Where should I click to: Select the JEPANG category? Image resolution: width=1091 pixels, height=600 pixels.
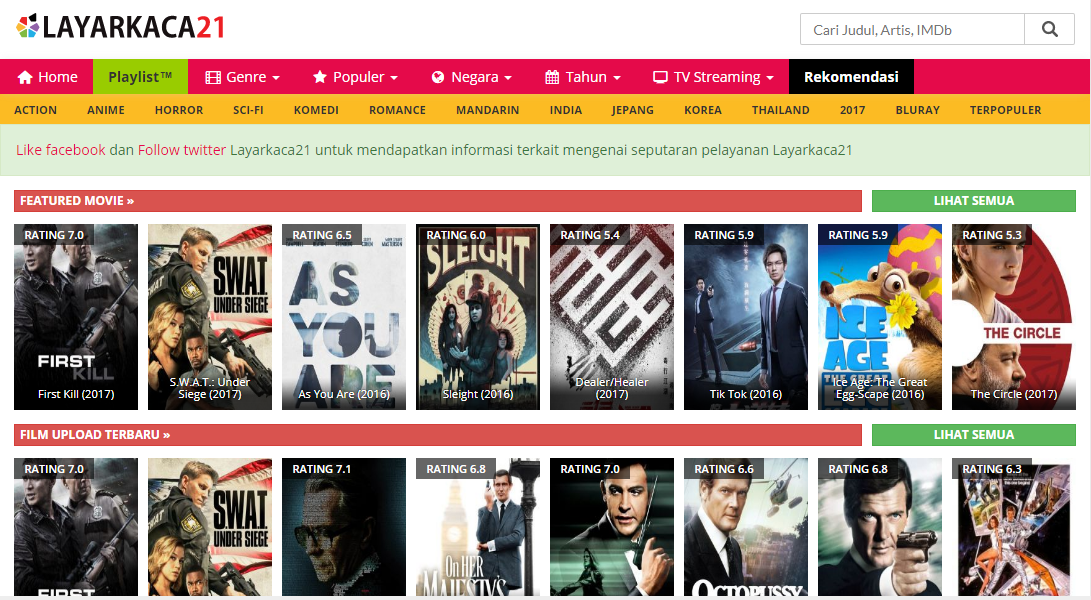point(632,110)
